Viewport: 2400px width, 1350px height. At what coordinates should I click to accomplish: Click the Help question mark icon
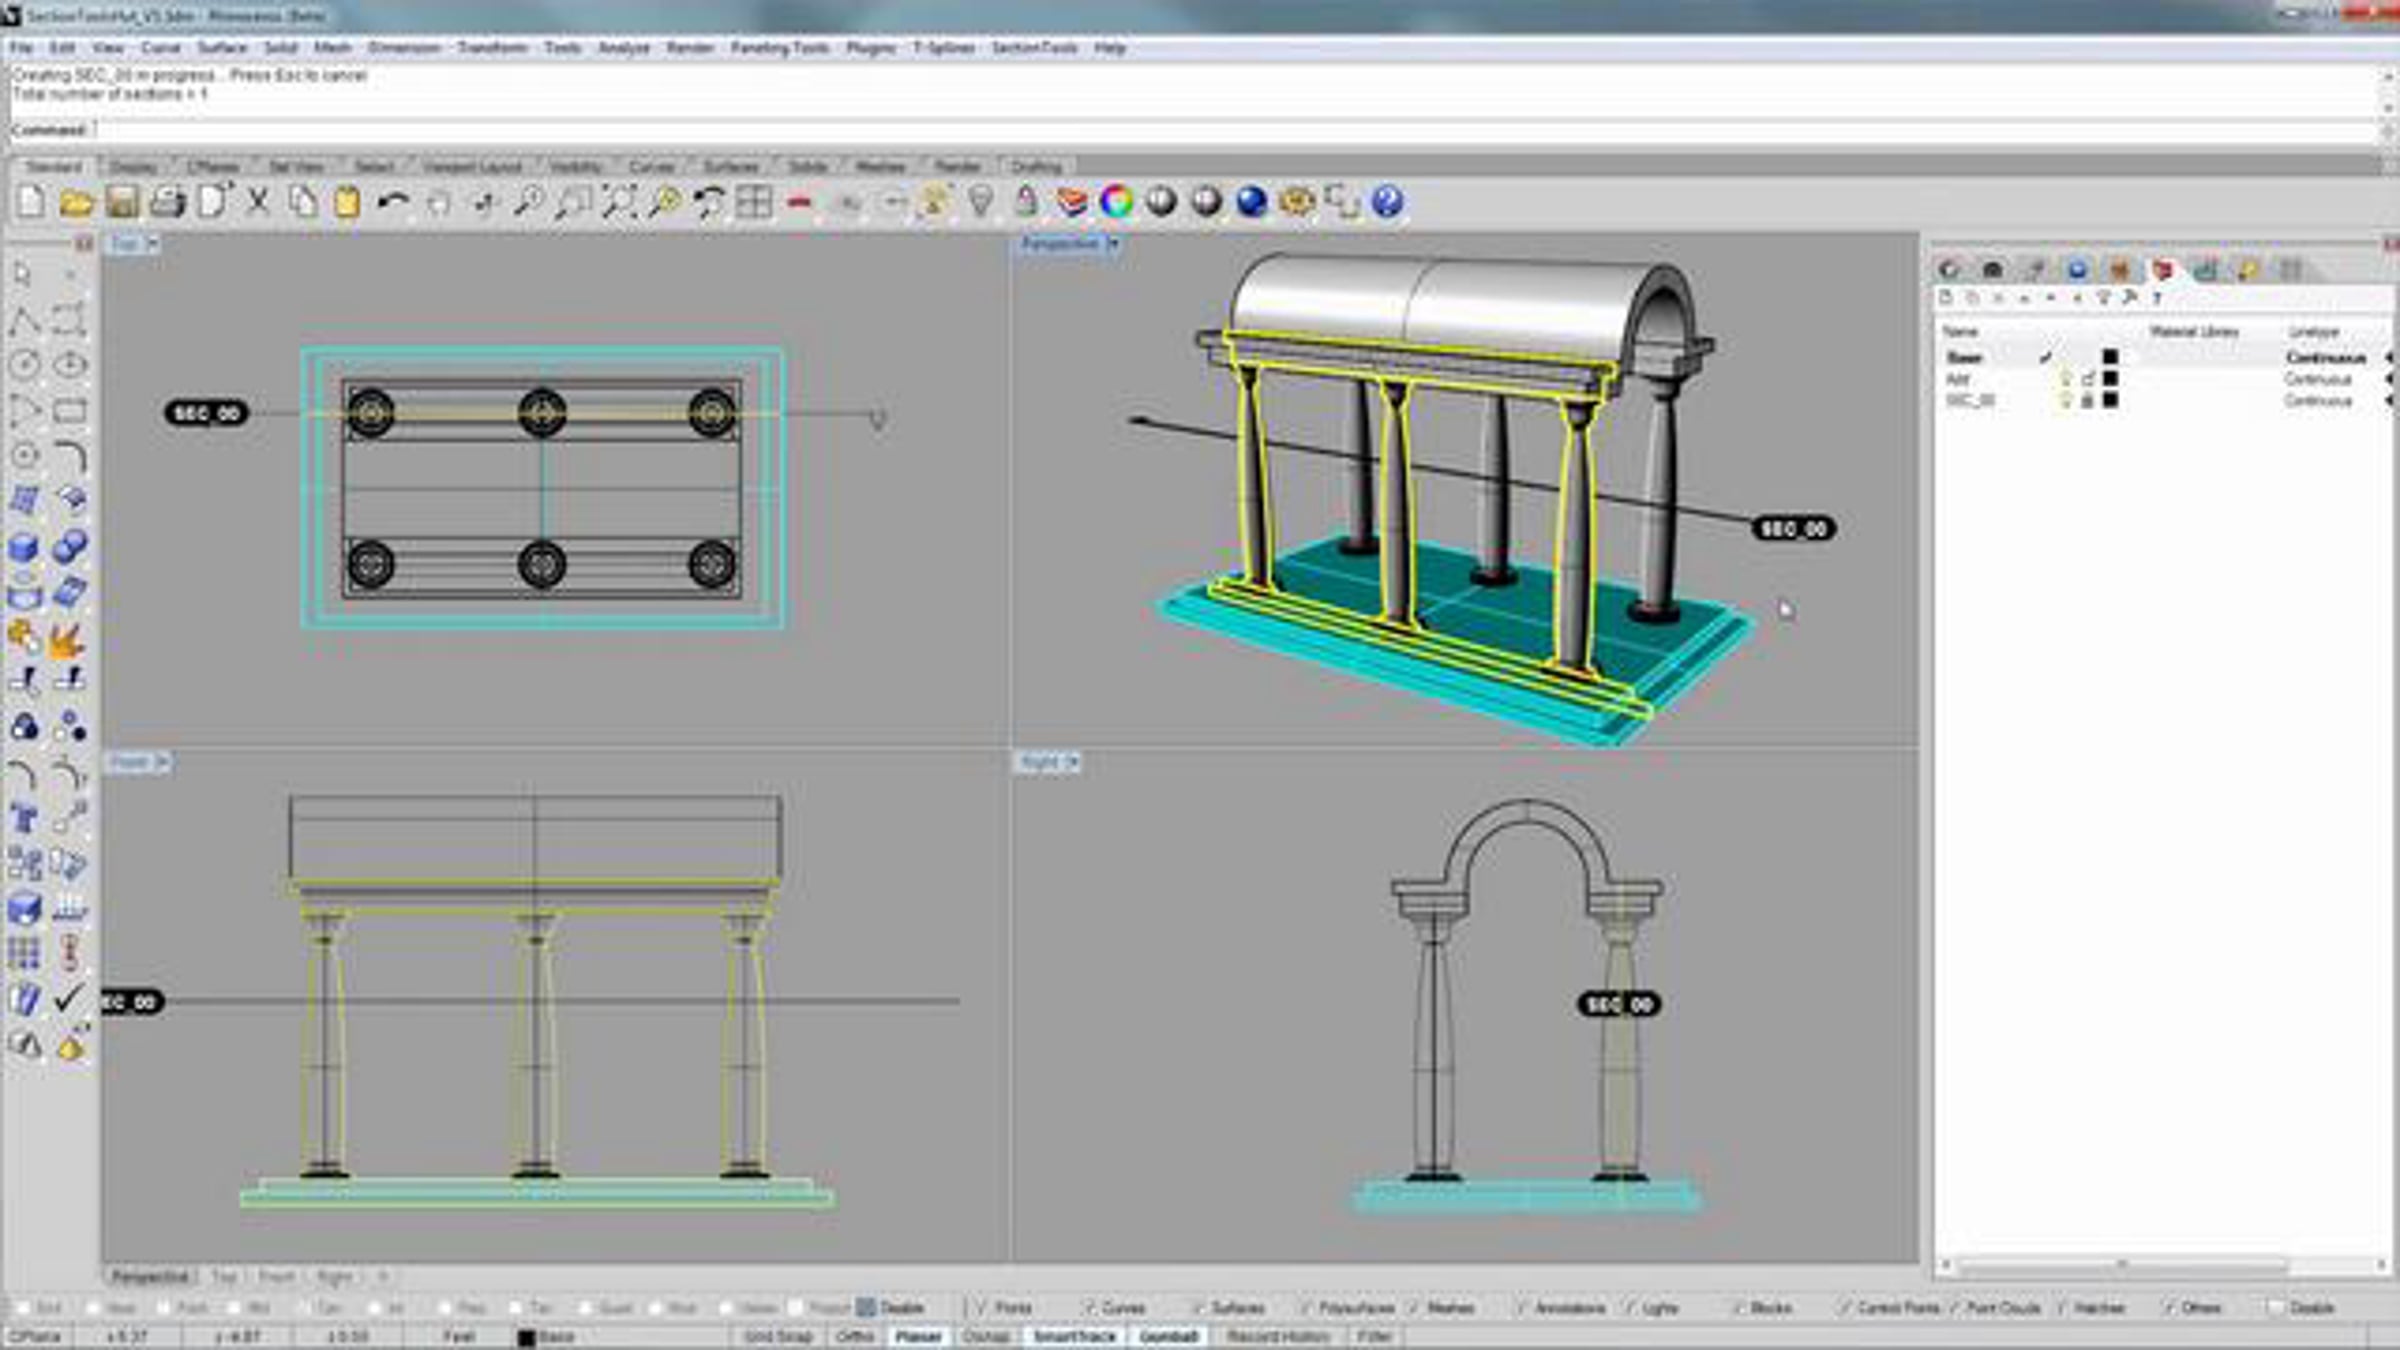click(x=1387, y=202)
